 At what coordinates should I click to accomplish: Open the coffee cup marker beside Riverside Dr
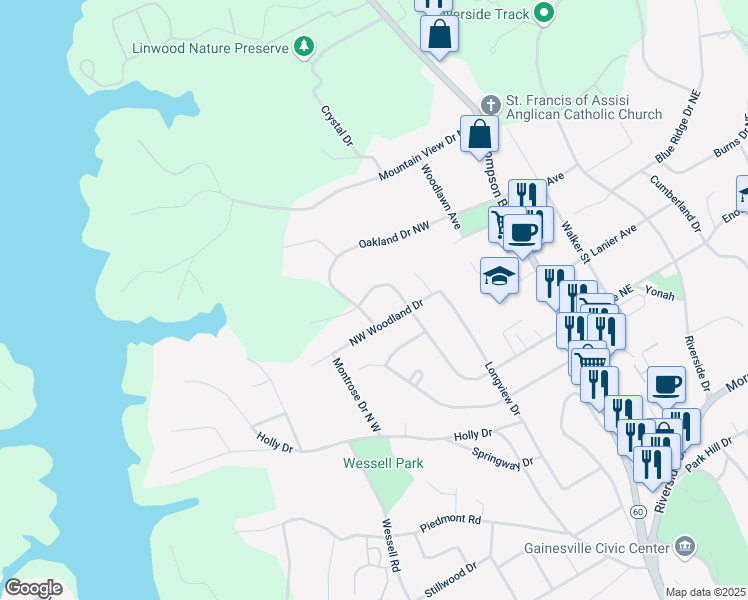tap(666, 385)
